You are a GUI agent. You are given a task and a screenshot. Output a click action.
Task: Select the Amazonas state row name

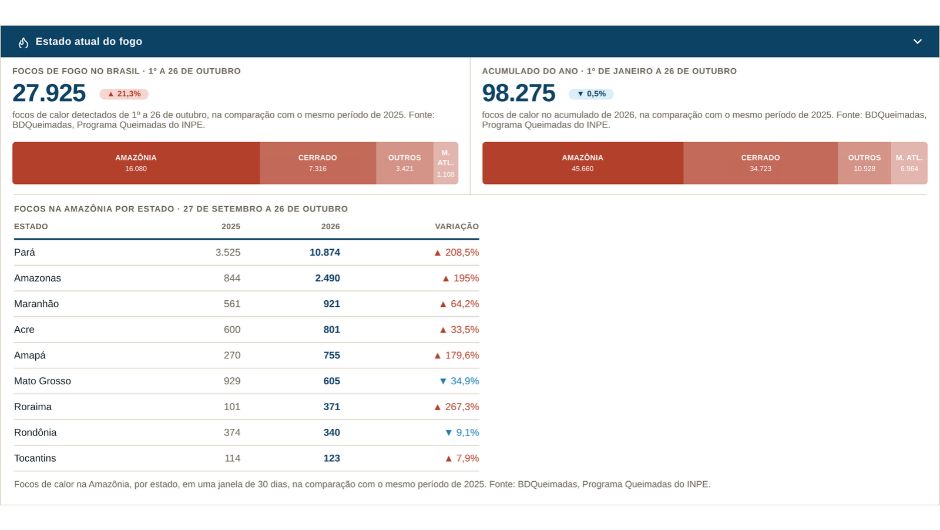[x=37, y=278]
